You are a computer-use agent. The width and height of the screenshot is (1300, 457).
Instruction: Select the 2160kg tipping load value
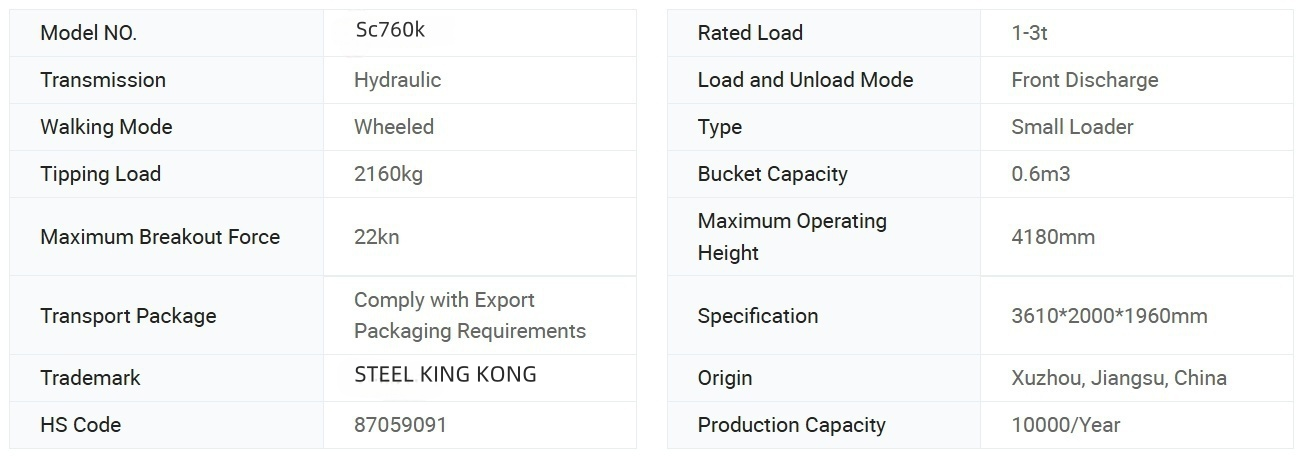tap(388, 174)
